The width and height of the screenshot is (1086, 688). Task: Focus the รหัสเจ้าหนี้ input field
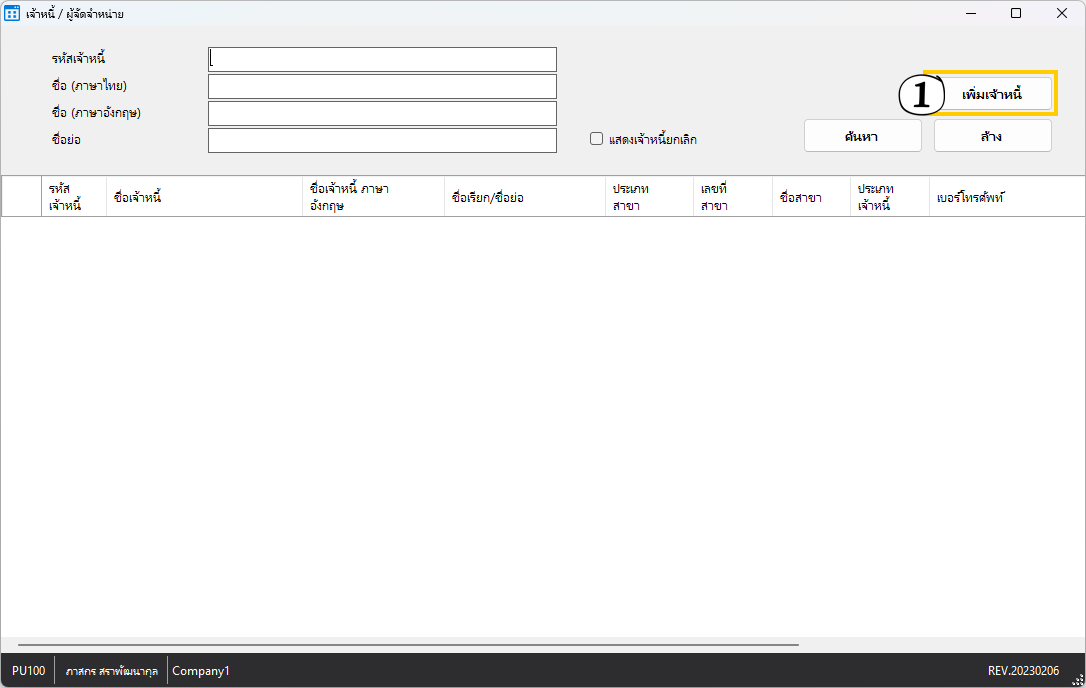(382, 60)
